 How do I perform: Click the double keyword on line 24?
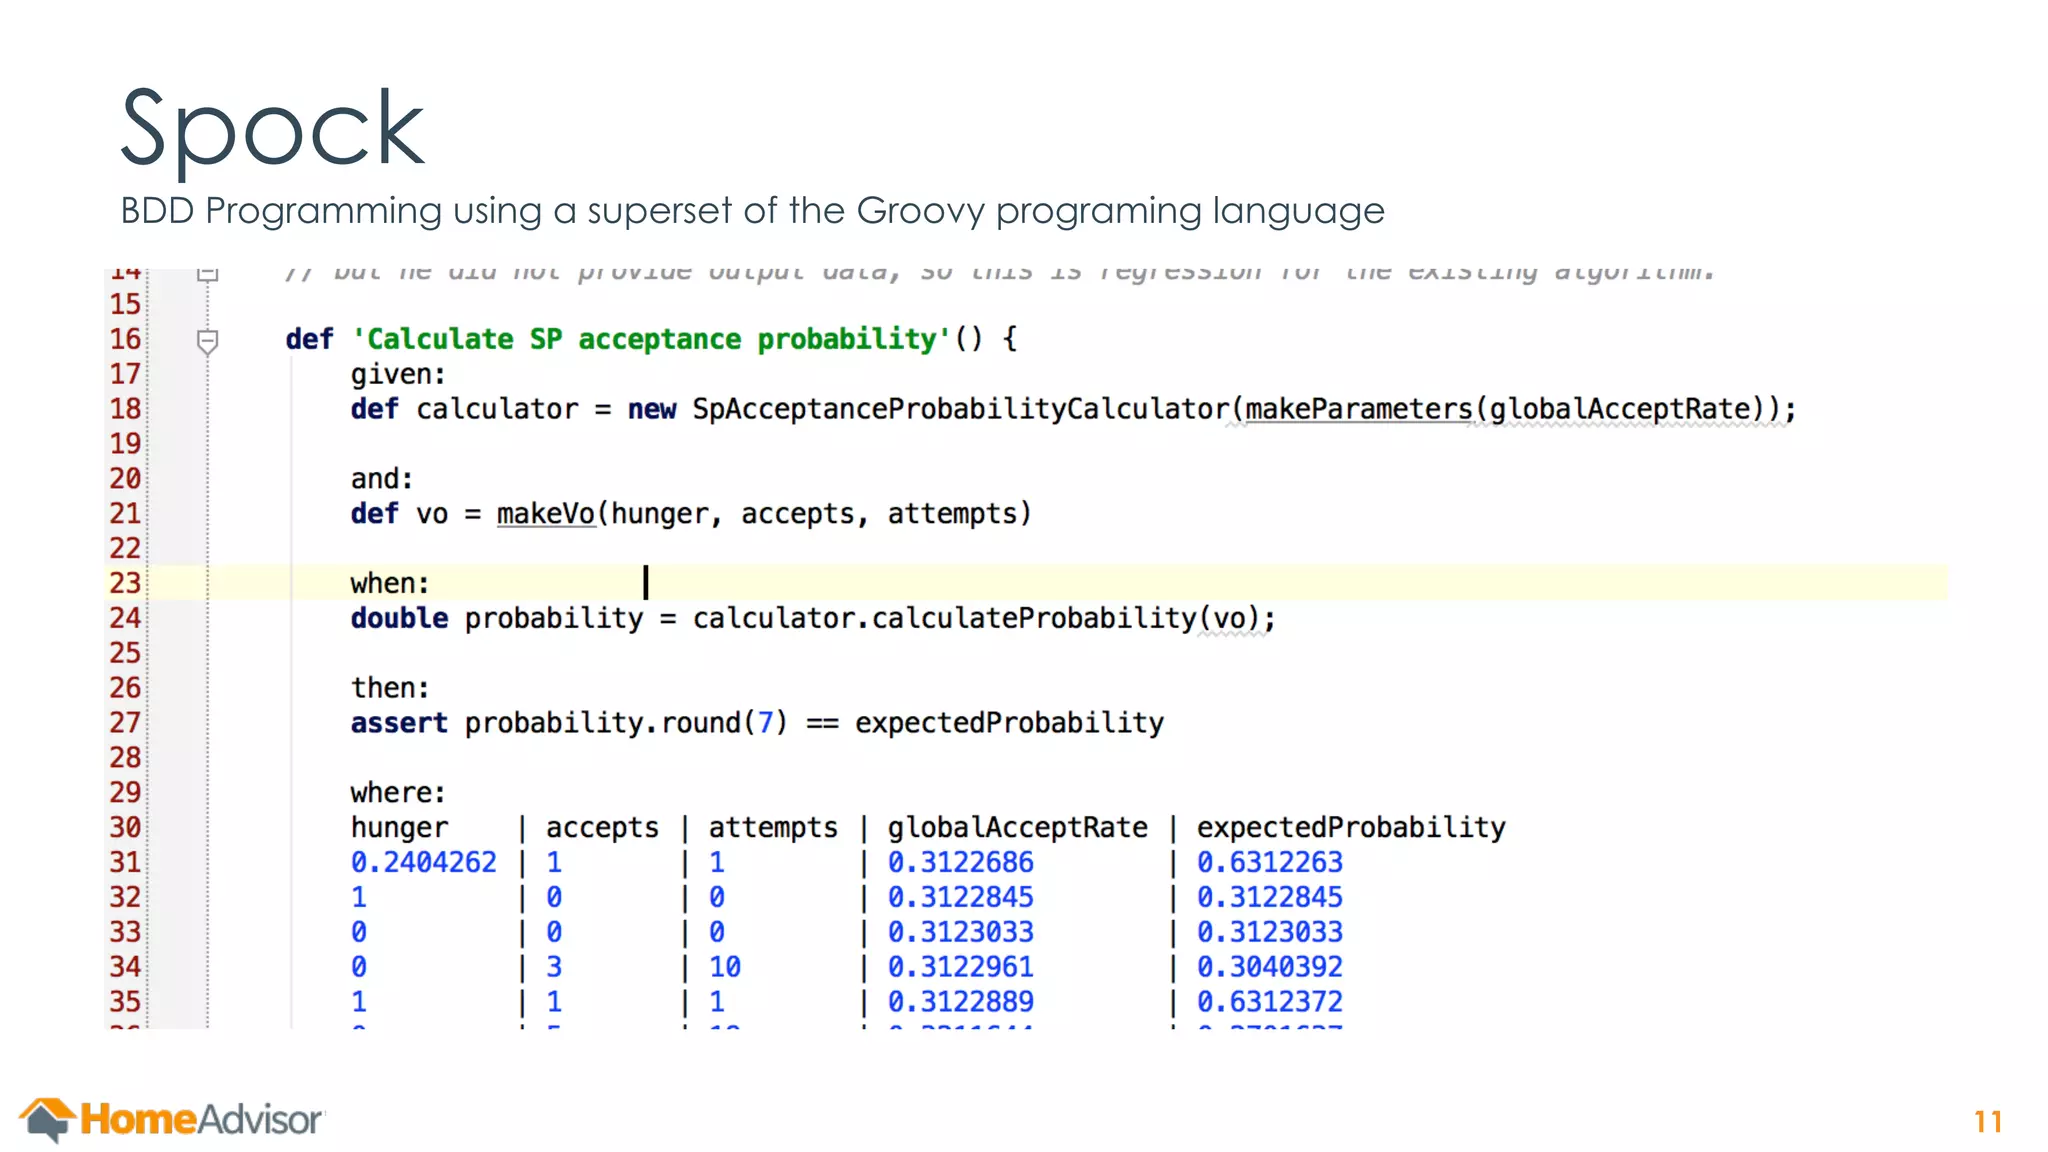(399, 618)
